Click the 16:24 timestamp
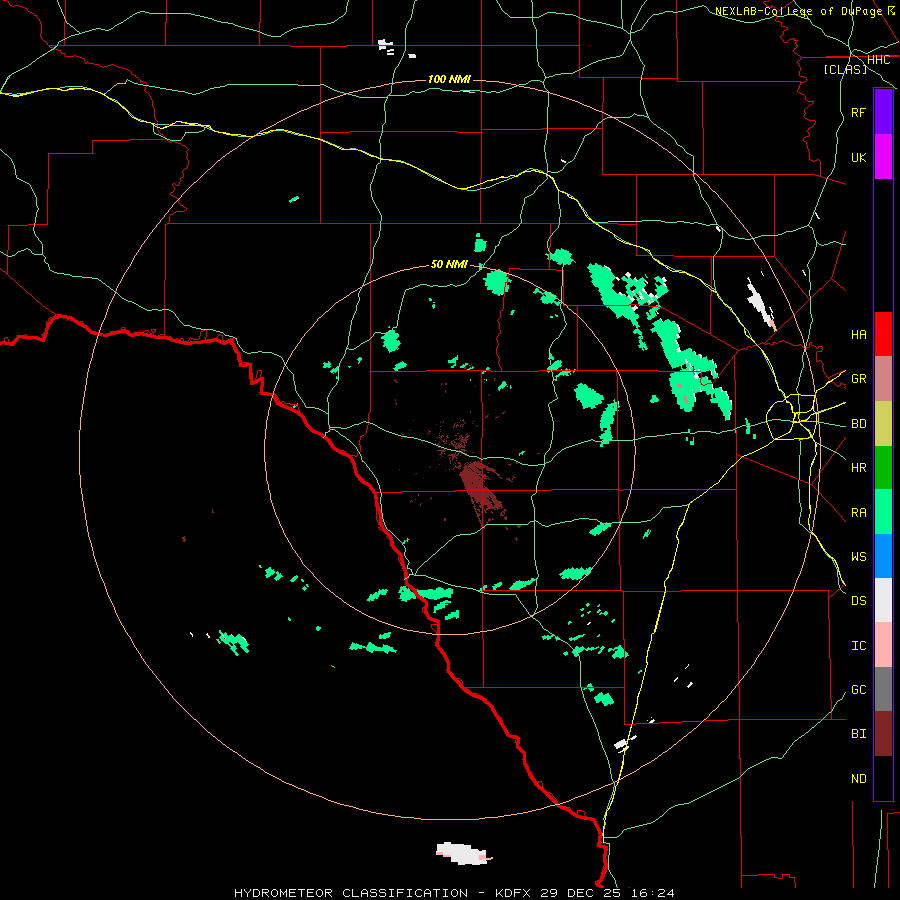900x900 pixels. coord(652,893)
